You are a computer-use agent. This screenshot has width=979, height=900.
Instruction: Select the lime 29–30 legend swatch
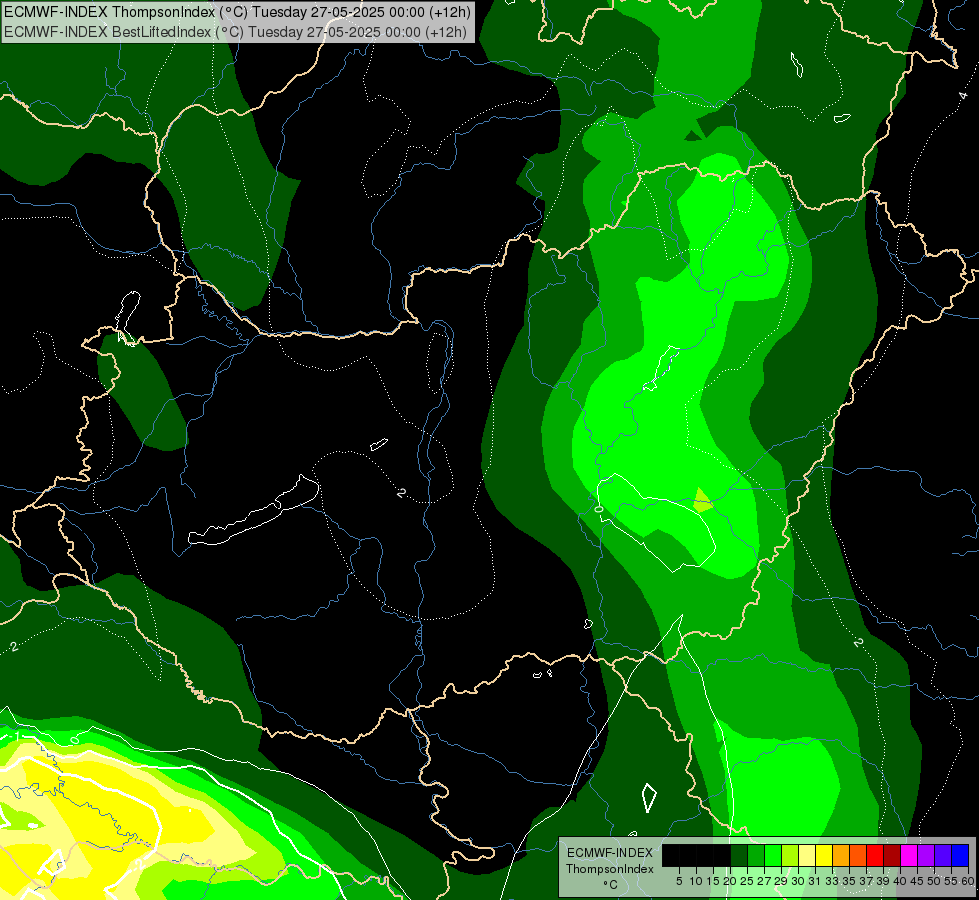click(x=790, y=855)
